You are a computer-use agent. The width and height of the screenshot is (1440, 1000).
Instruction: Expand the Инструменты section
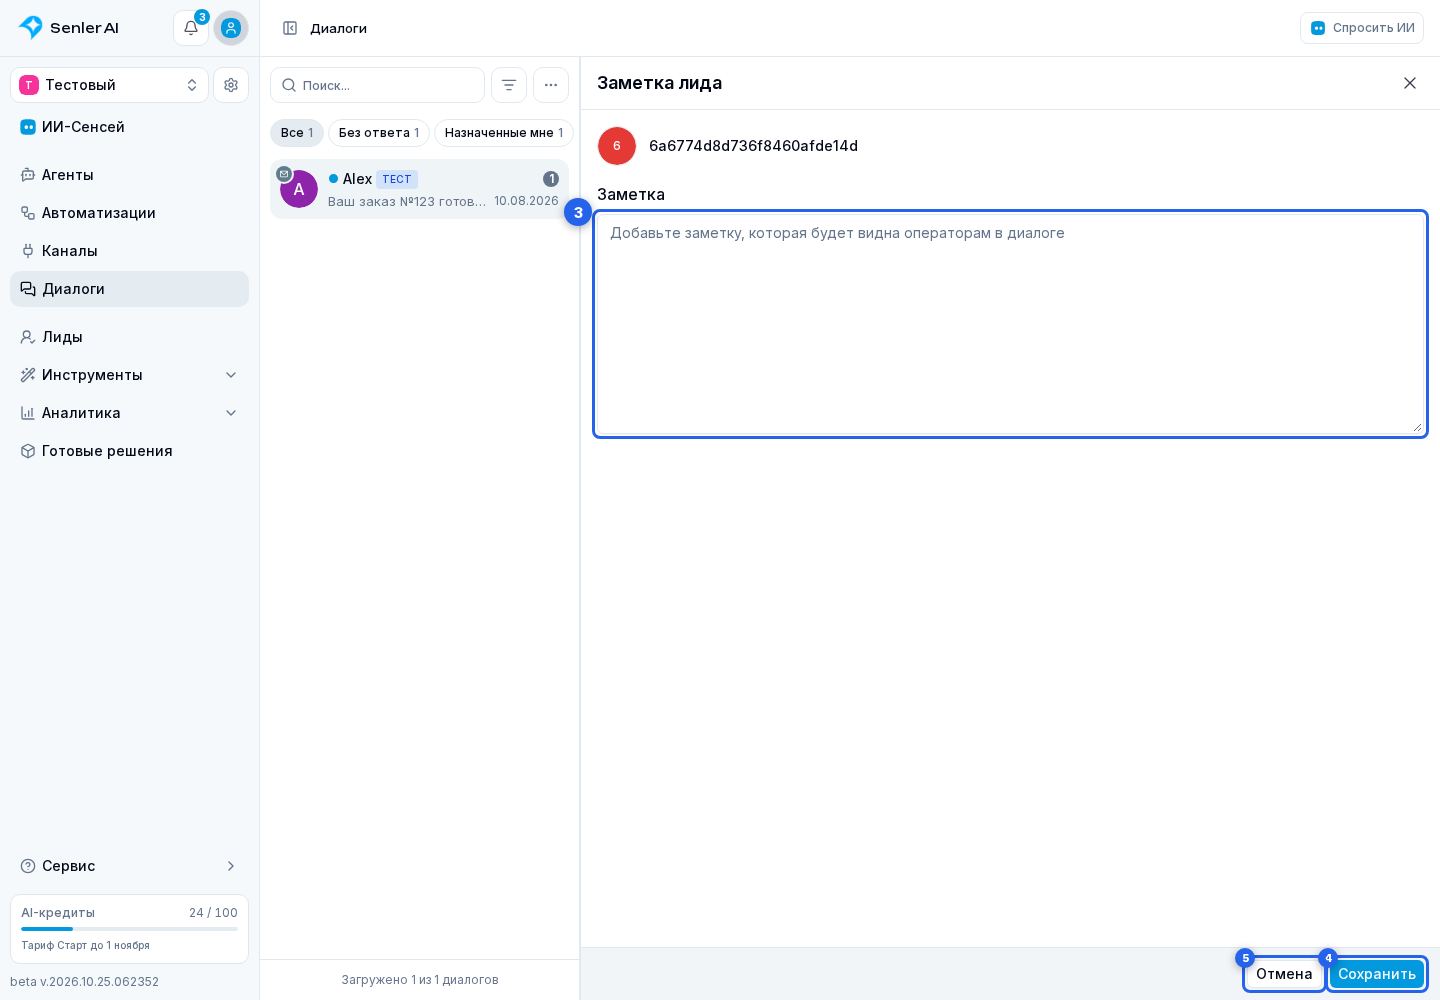[x=130, y=375]
